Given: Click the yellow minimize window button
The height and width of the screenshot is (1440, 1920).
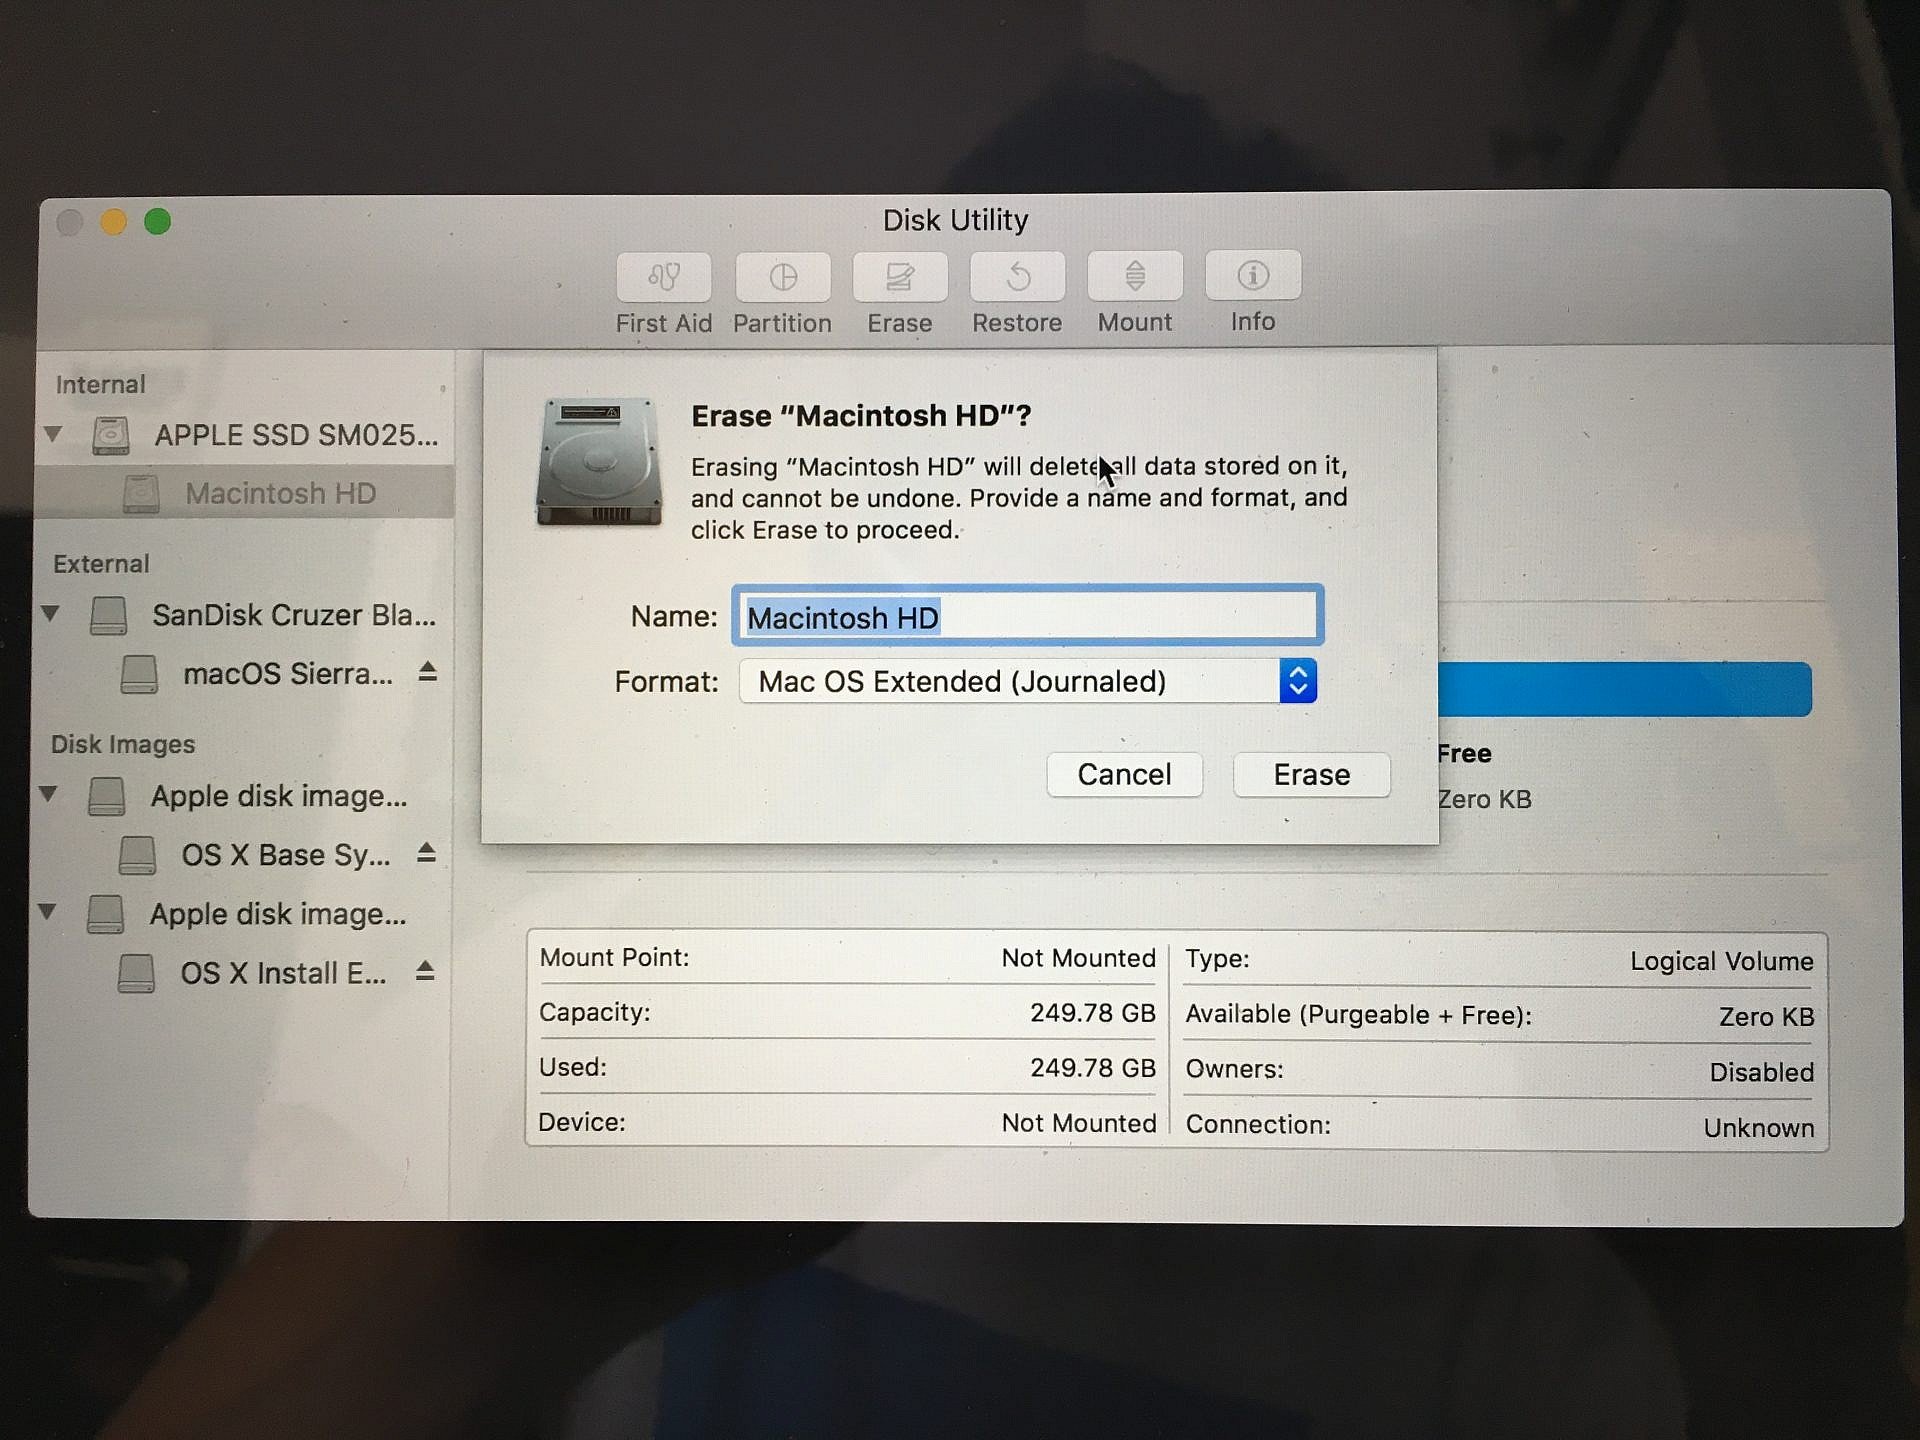Looking at the screenshot, I should 114,221.
